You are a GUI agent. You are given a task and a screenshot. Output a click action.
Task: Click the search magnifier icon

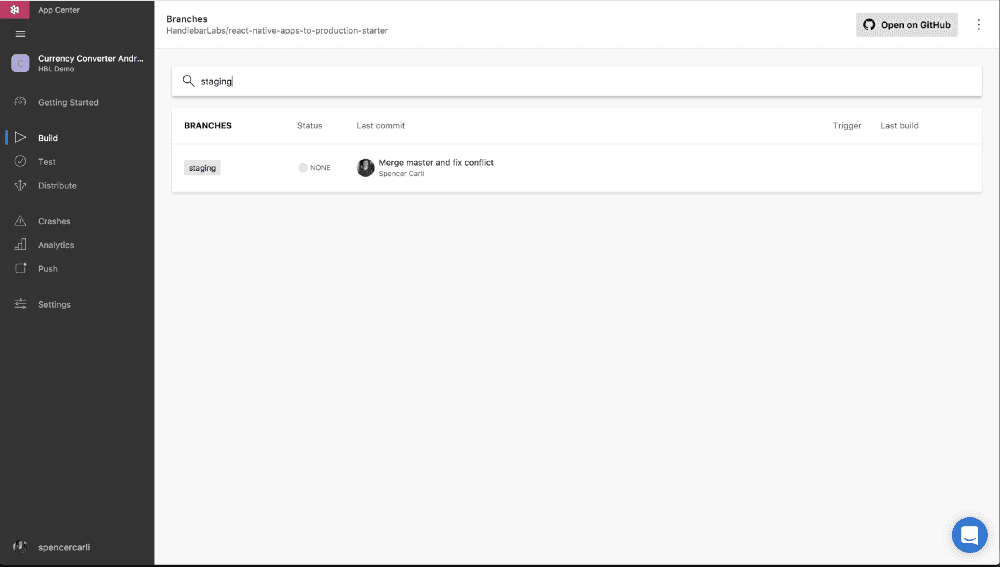188,81
